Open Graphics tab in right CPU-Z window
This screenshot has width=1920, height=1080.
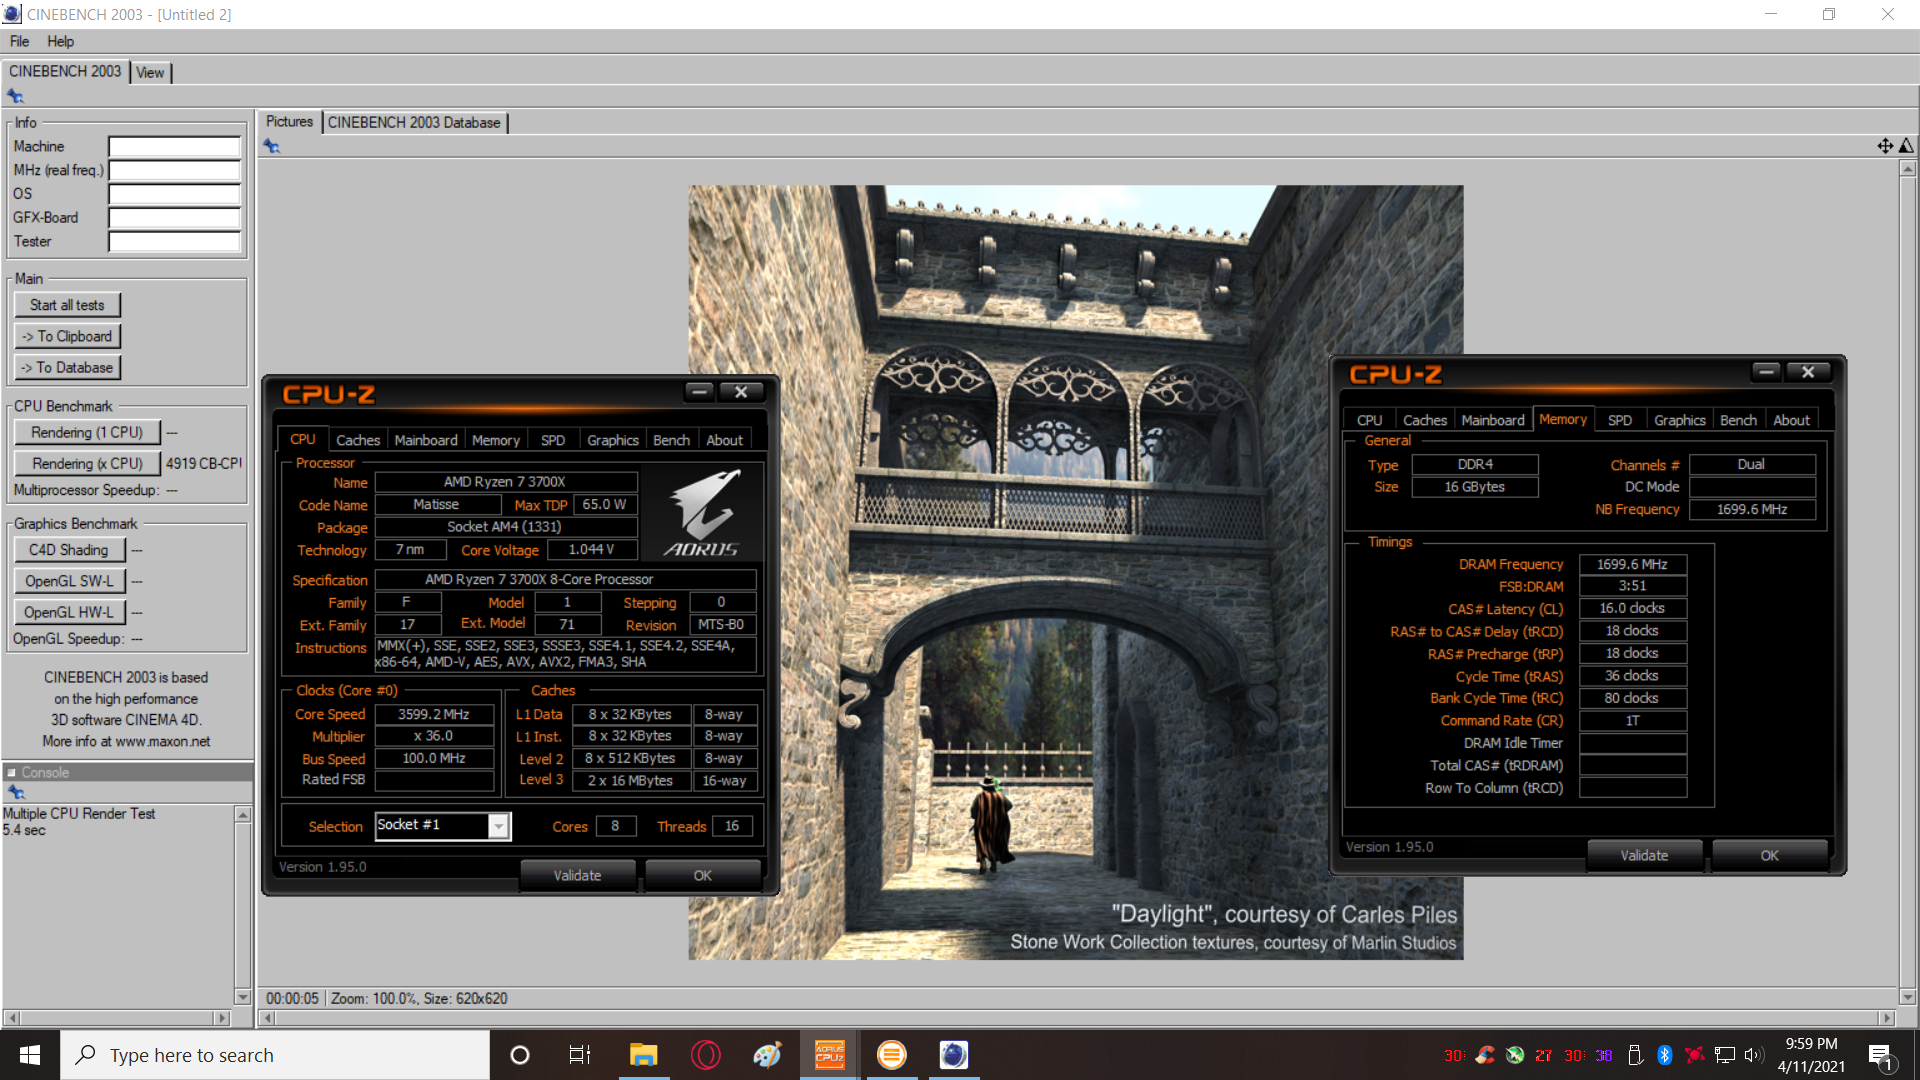tap(1680, 420)
